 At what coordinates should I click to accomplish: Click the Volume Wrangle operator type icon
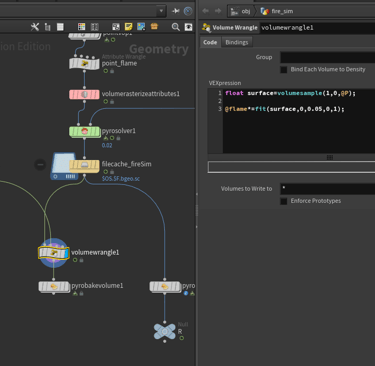click(206, 27)
